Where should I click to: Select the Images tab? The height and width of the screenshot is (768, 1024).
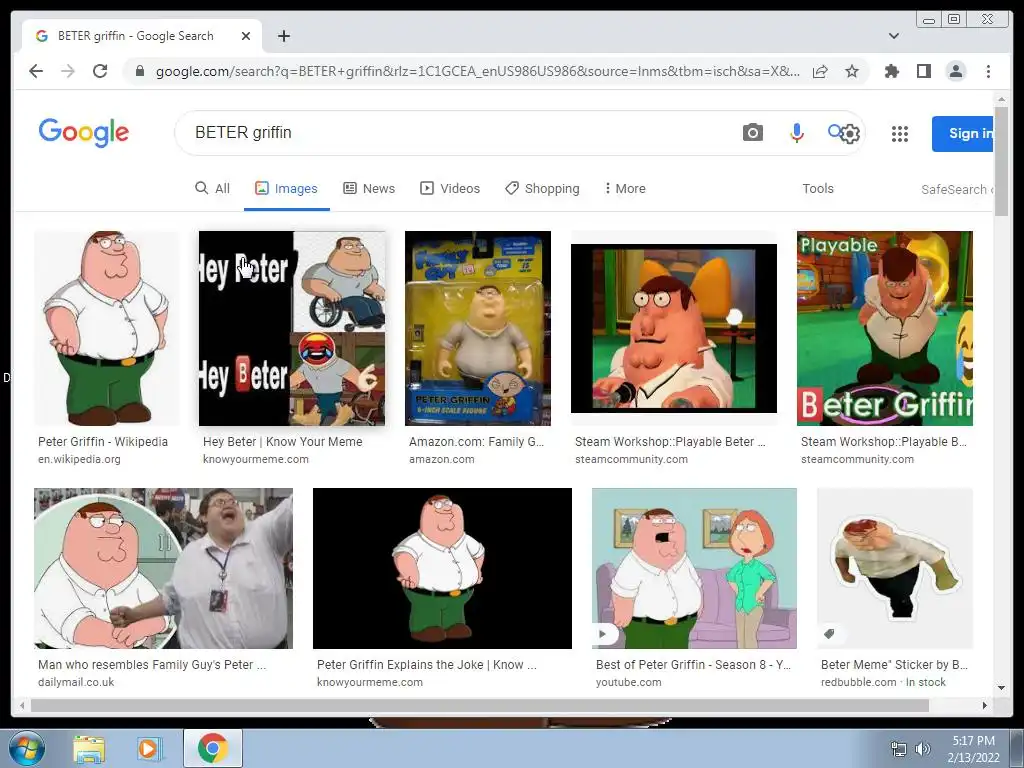click(x=286, y=189)
